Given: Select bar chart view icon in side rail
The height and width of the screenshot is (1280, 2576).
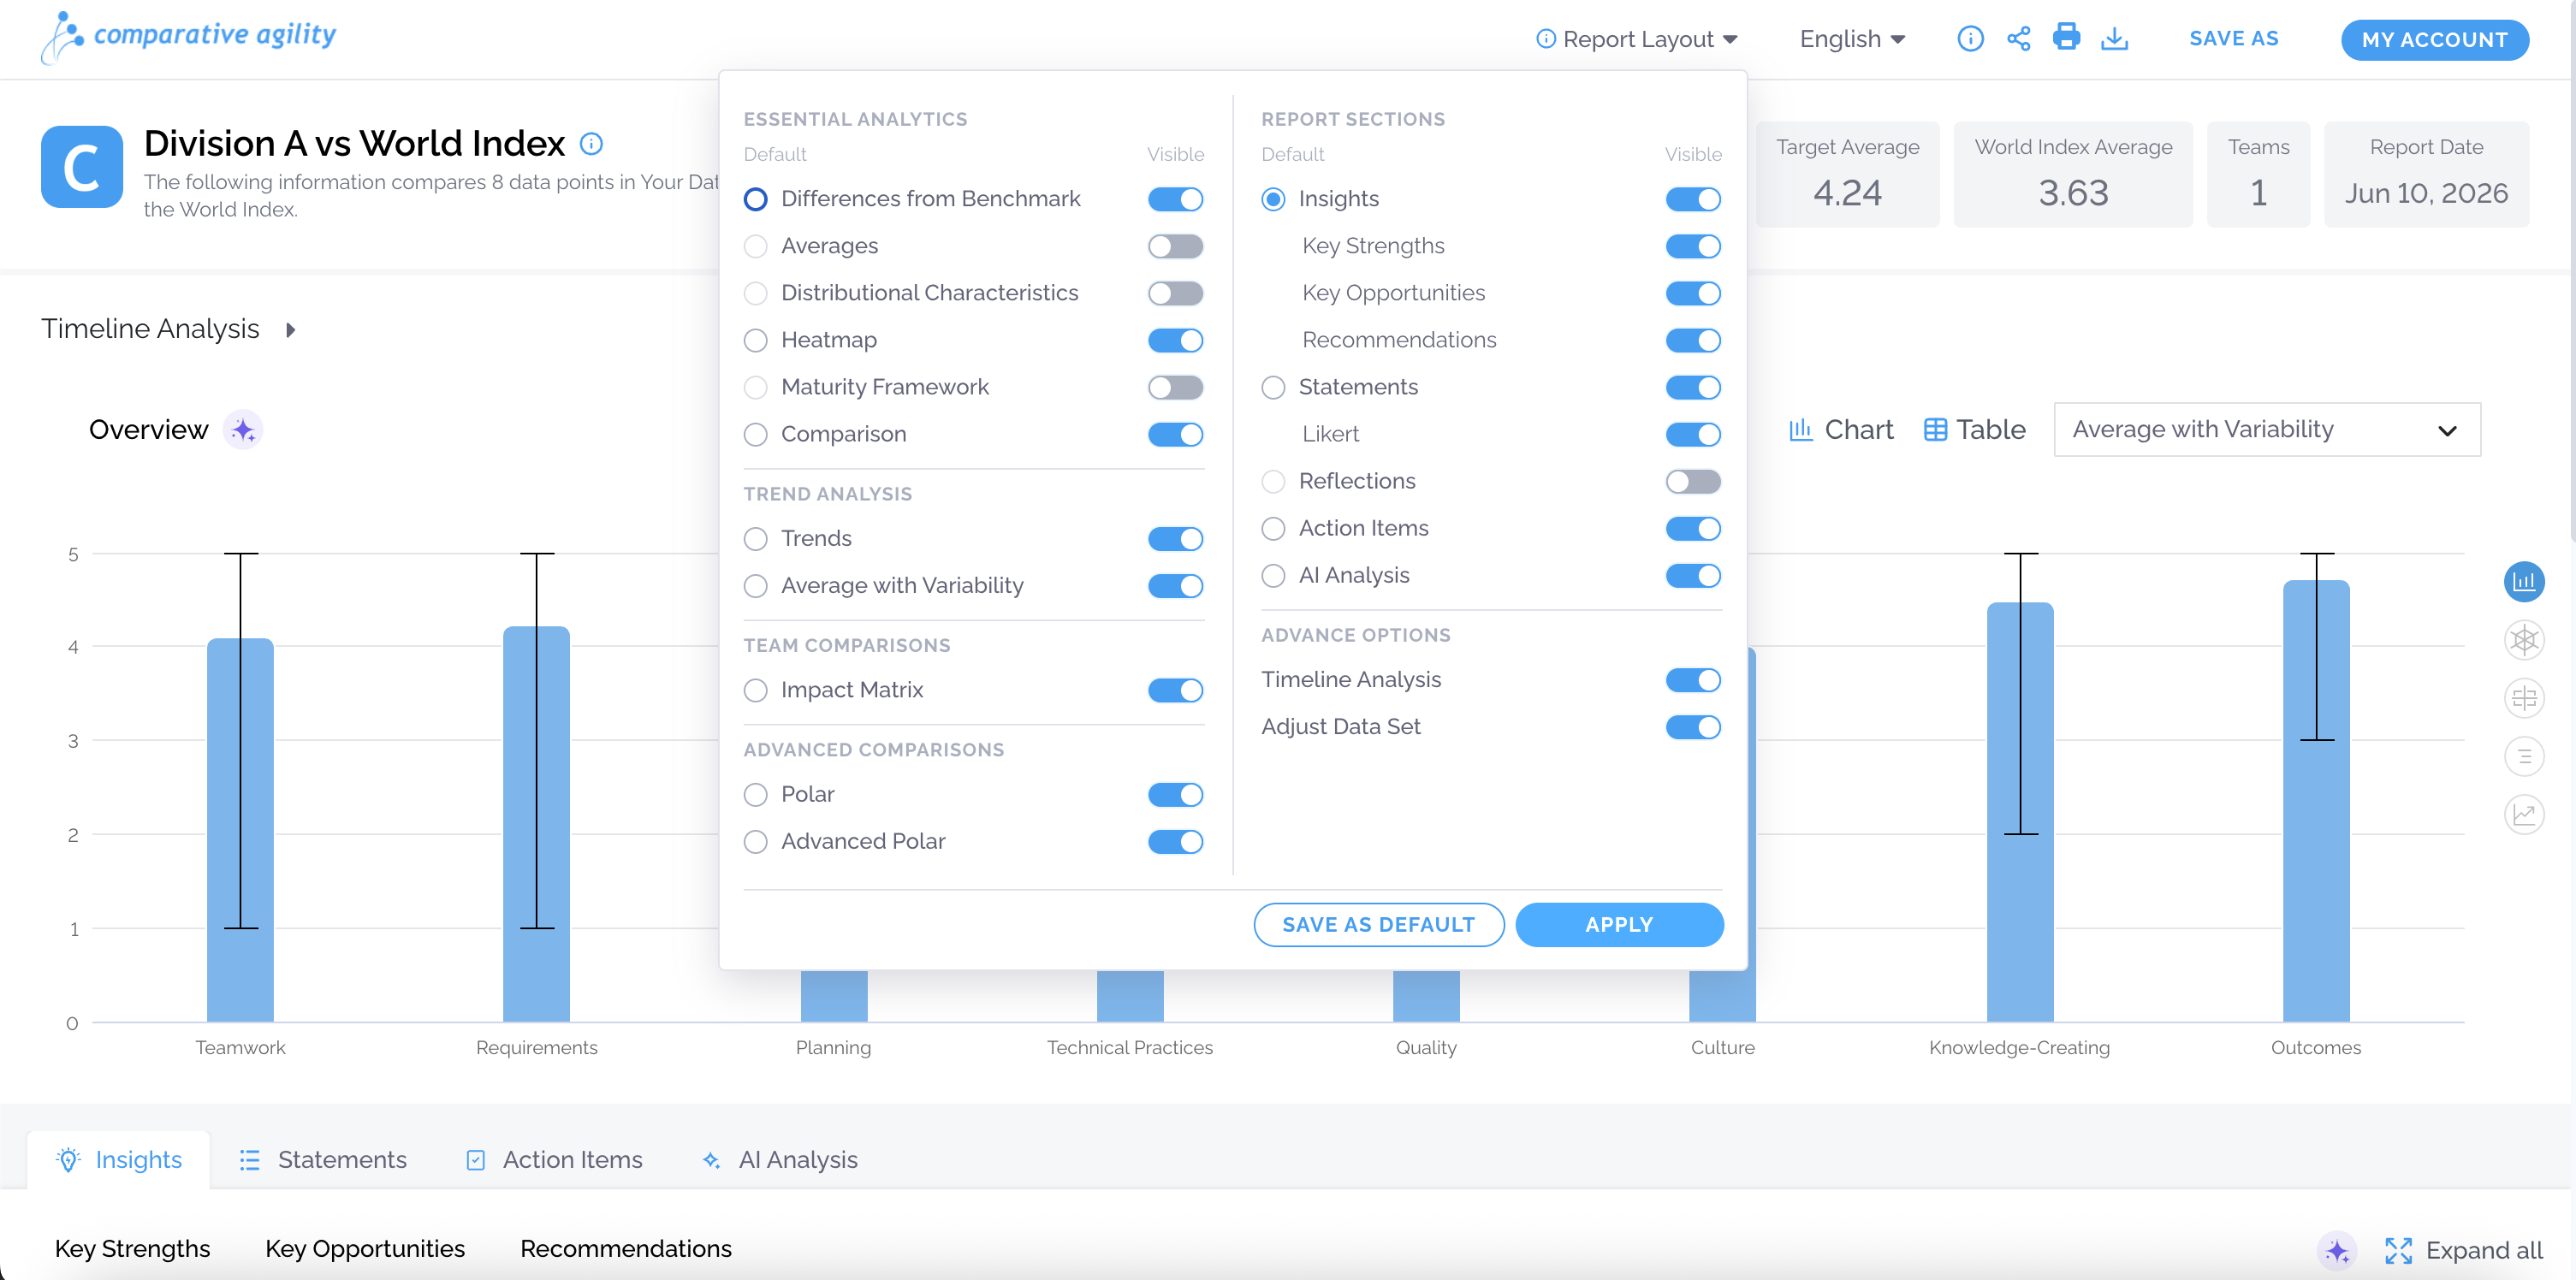Looking at the screenshot, I should coord(2523,581).
